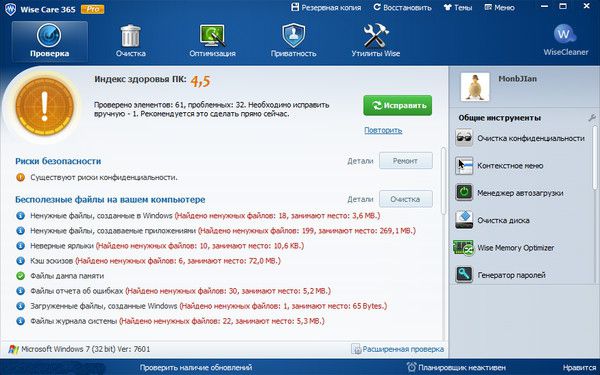This screenshot has height=375, width=600.
Task: Click the orange warning status icon
Action: (45, 106)
